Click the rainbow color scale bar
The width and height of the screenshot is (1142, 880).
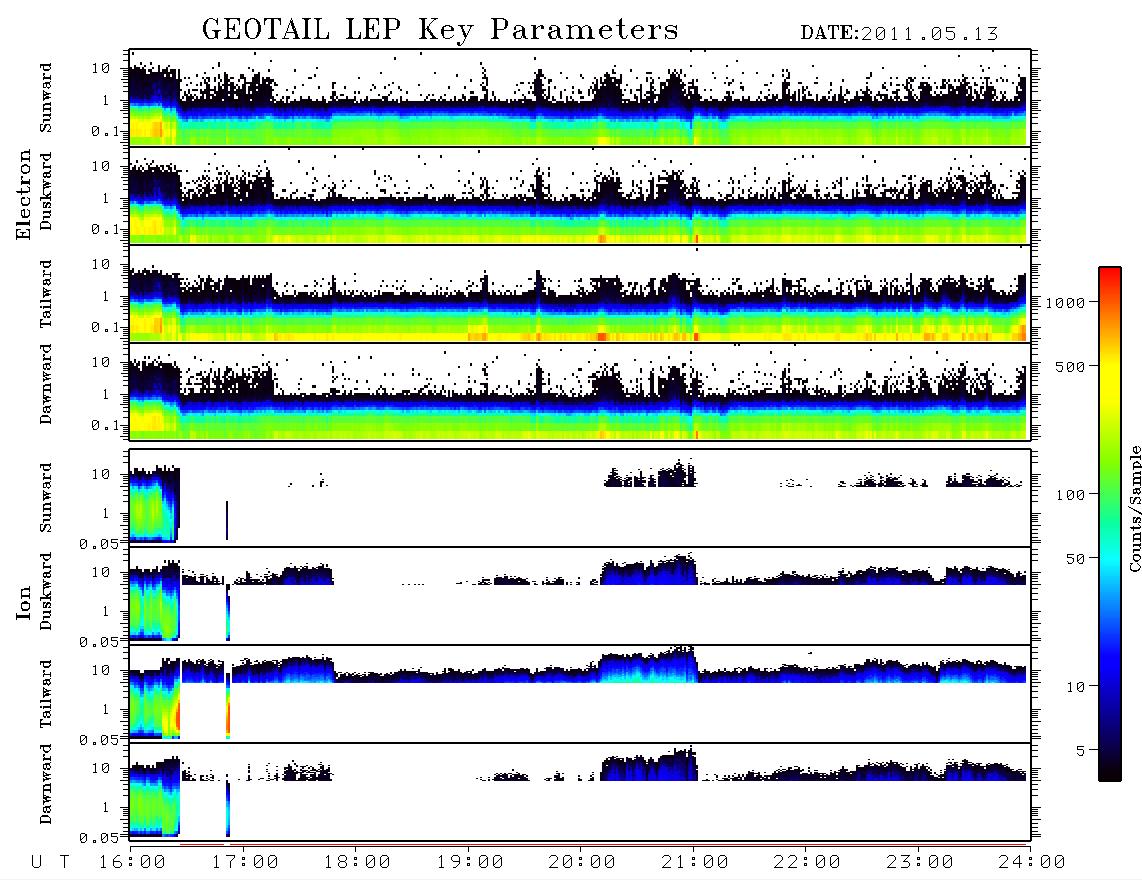coord(1109,524)
